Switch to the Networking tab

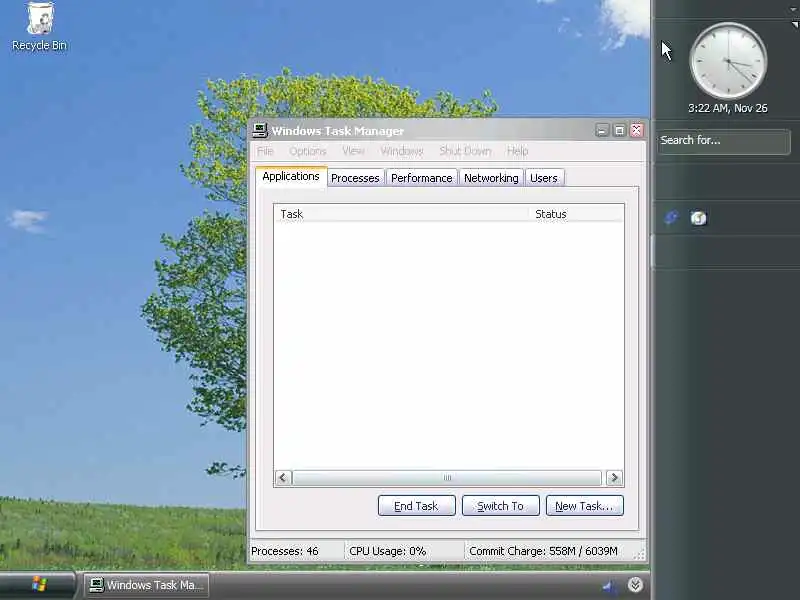(491, 178)
